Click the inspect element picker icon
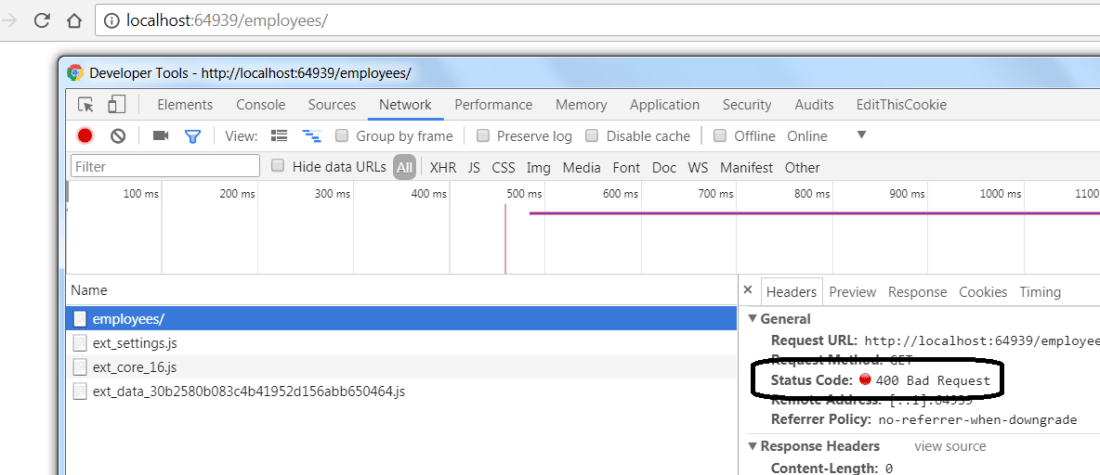Viewport: 1100px width, 475px height. 86,105
